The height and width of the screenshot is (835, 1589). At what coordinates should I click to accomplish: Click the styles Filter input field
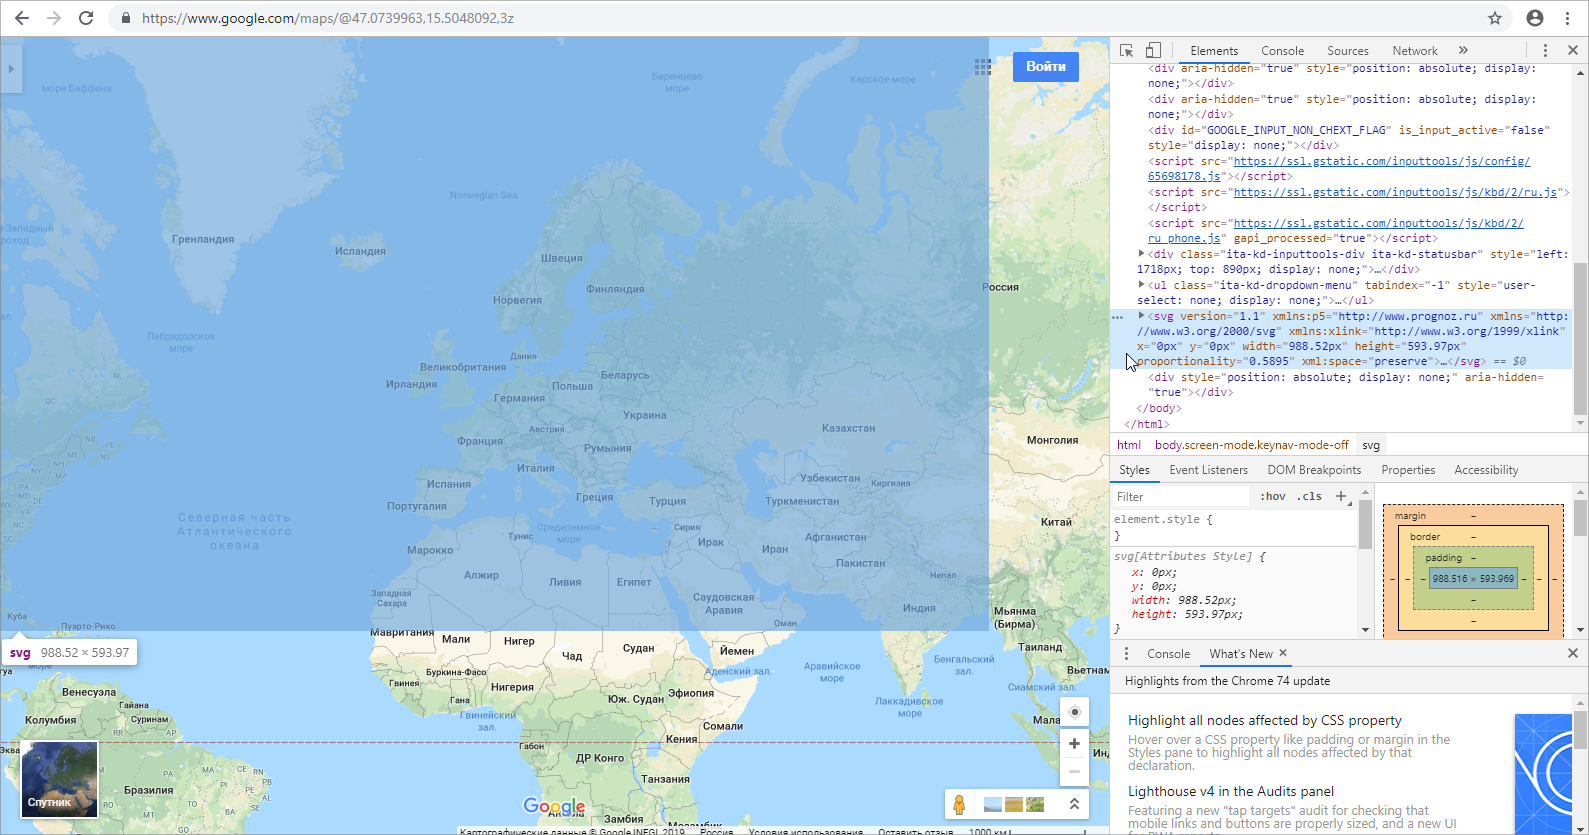point(1181,496)
